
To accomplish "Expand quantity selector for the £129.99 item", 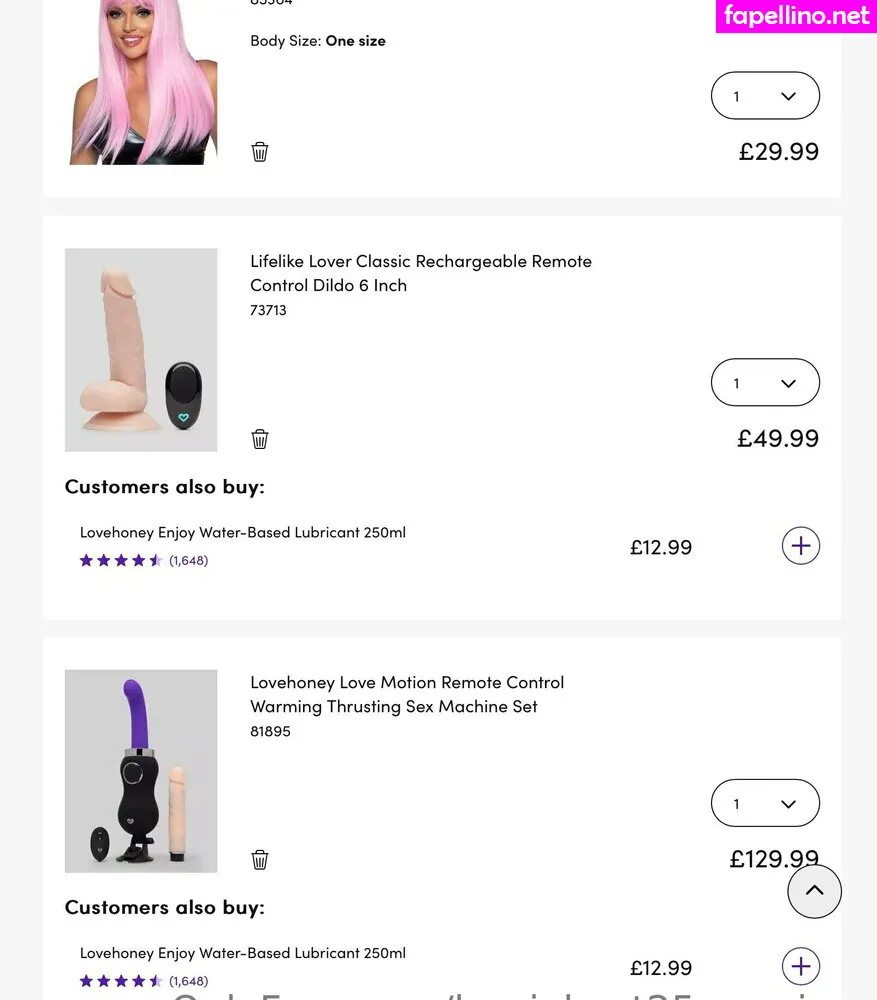I will point(765,804).
